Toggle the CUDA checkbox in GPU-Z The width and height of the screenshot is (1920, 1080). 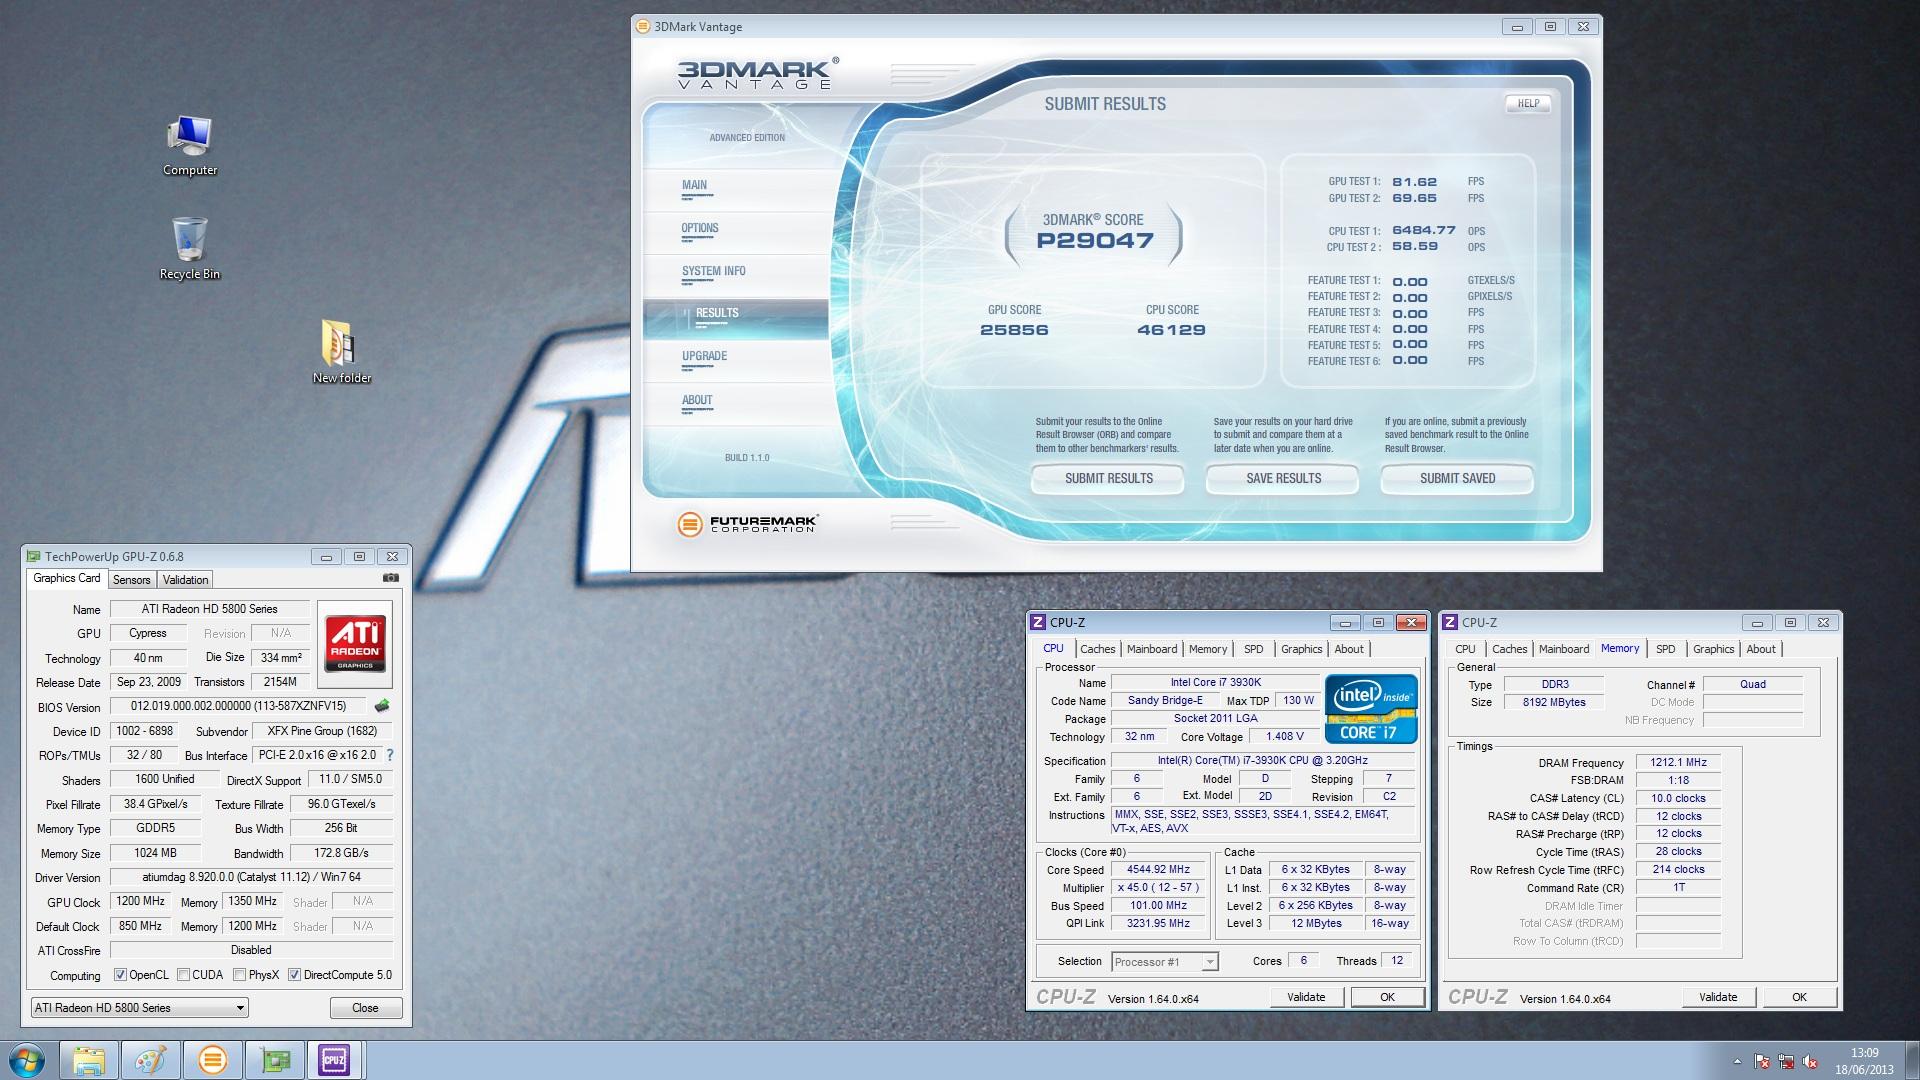tap(183, 975)
